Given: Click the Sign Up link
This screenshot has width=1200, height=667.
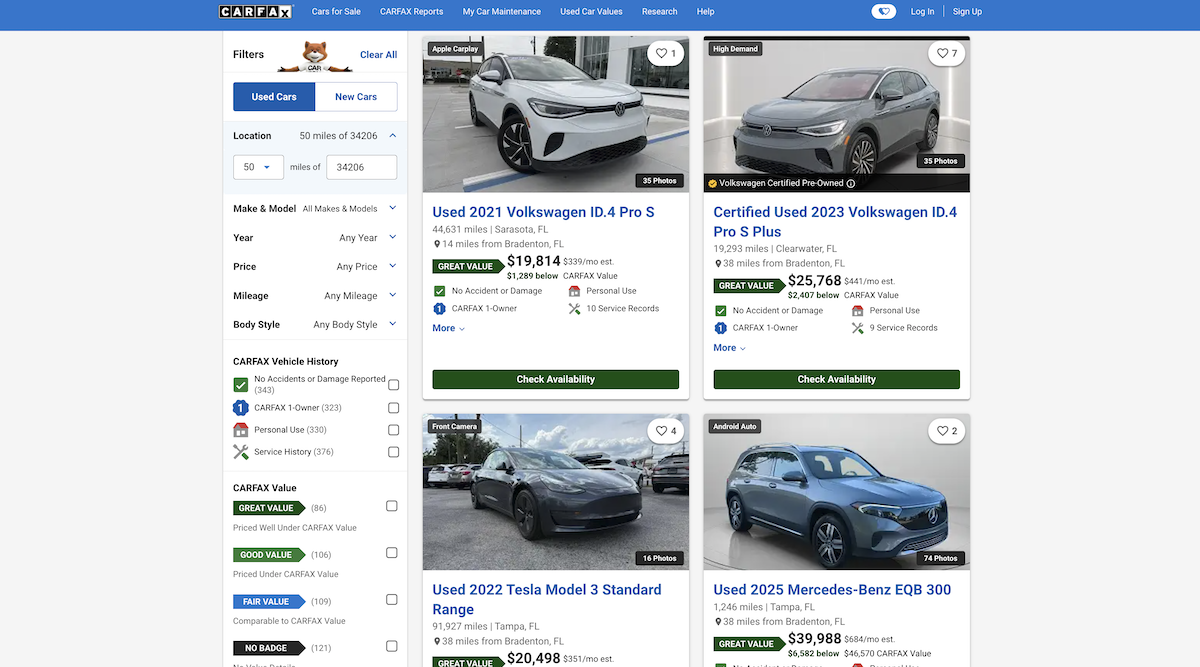Looking at the screenshot, I should coord(967,12).
